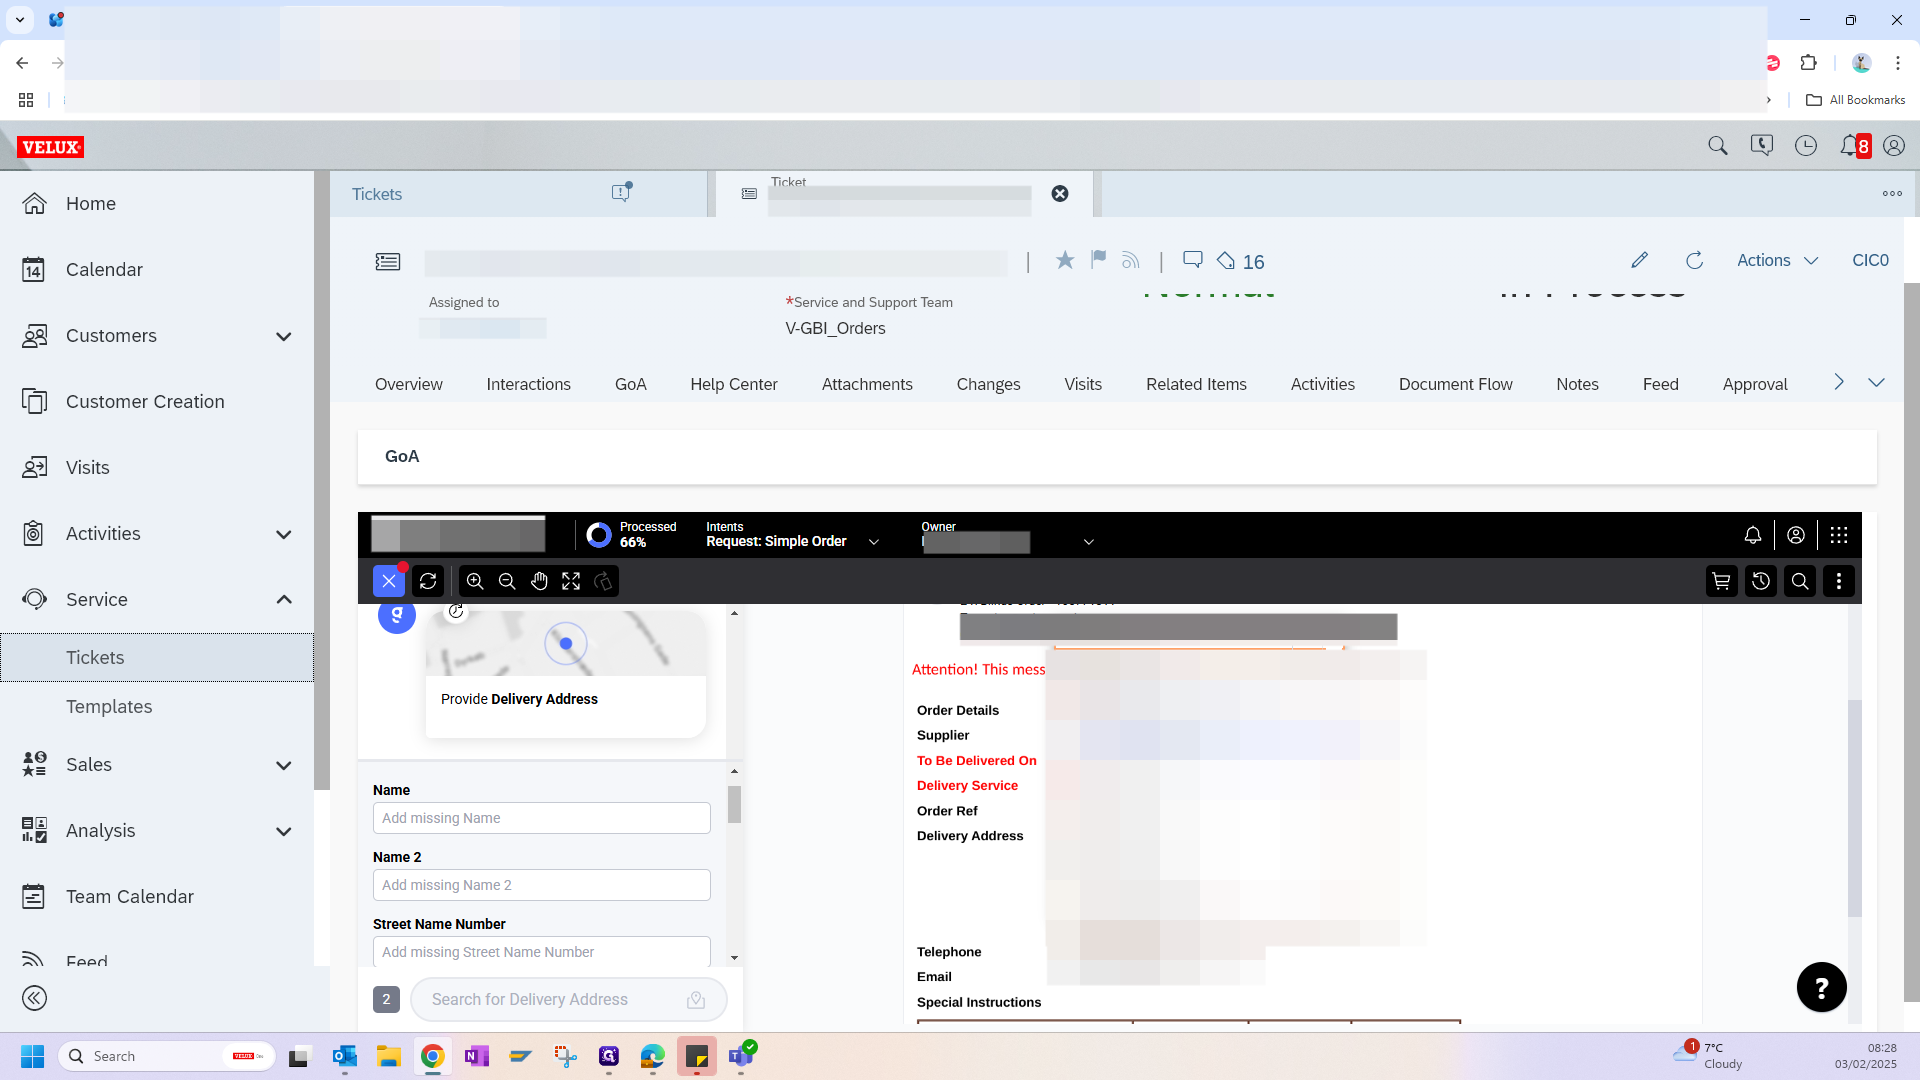Open the GoA search magnifier icon
This screenshot has height=1080, width=1920.
pos(1800,581)
